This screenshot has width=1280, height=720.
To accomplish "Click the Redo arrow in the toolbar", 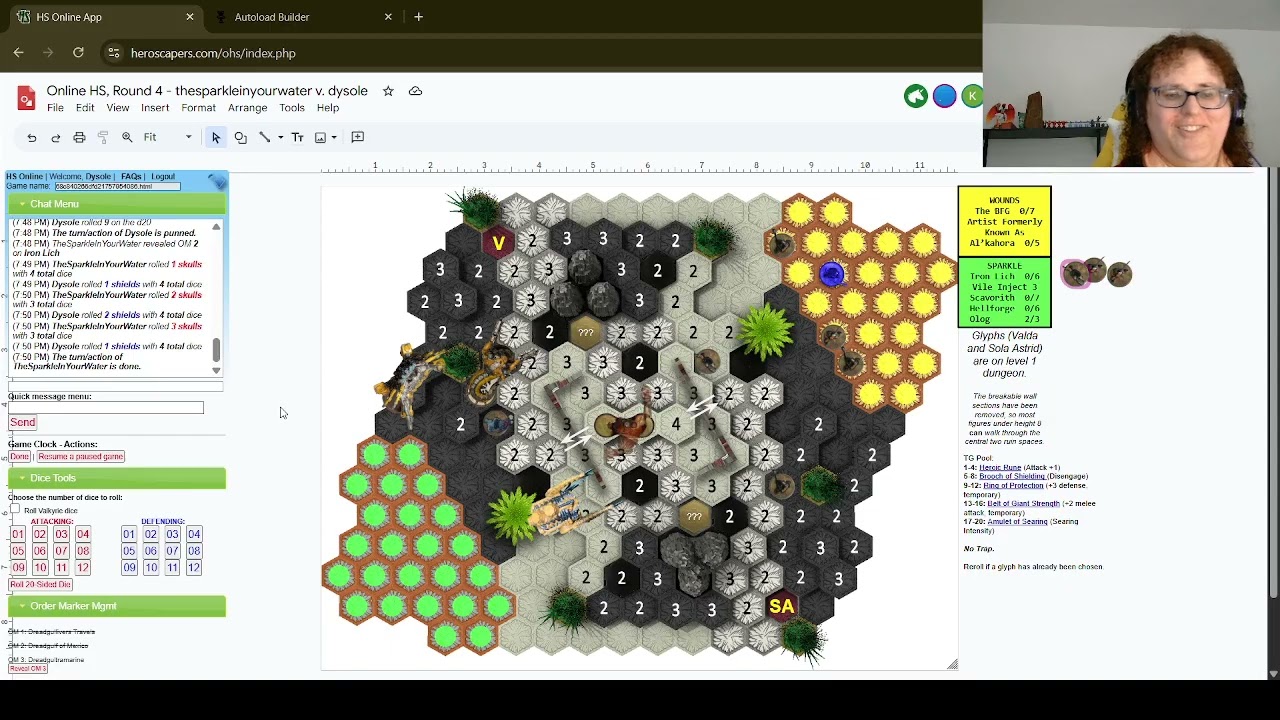I will [56, 137].
